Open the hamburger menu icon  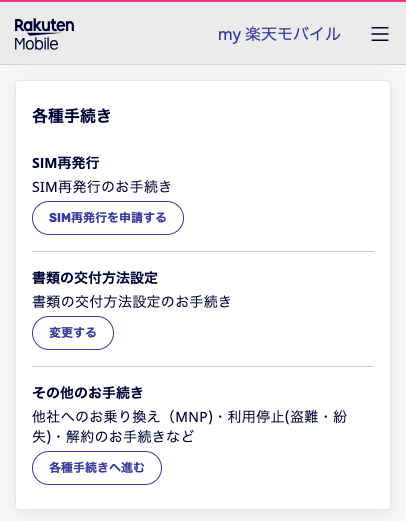380,34
